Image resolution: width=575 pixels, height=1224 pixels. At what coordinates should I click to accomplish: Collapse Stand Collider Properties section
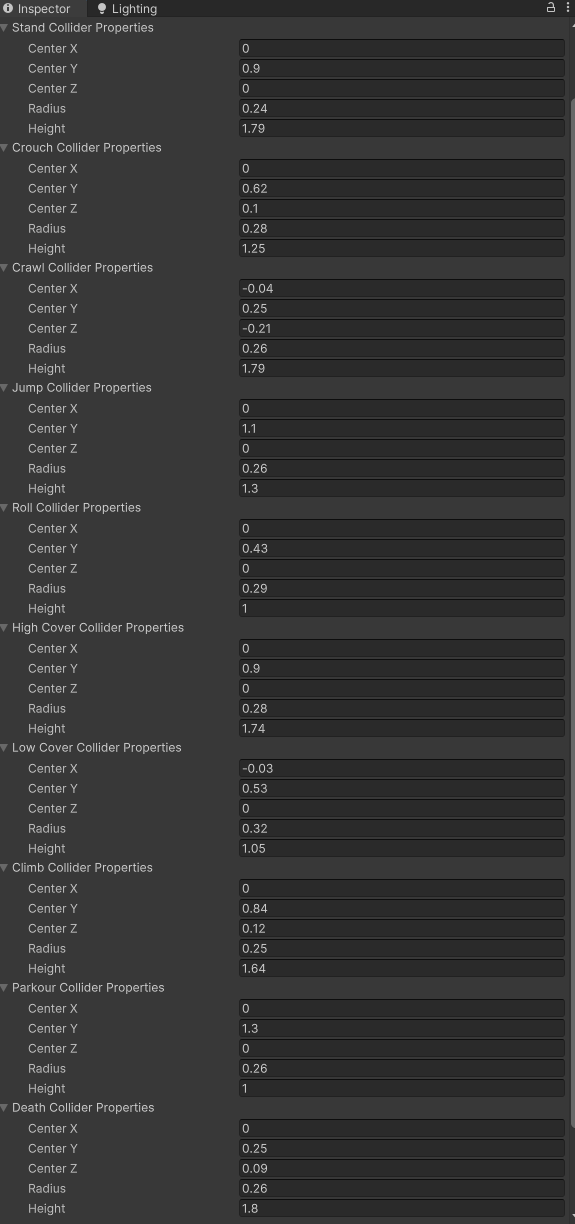[x=5, y=28]
